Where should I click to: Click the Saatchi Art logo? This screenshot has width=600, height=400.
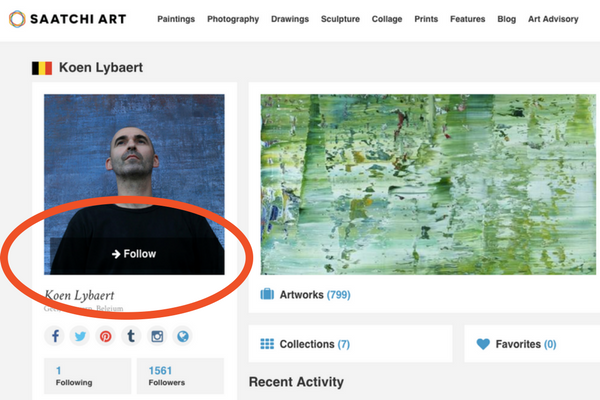pyautogui.click(x=67, y=19)
